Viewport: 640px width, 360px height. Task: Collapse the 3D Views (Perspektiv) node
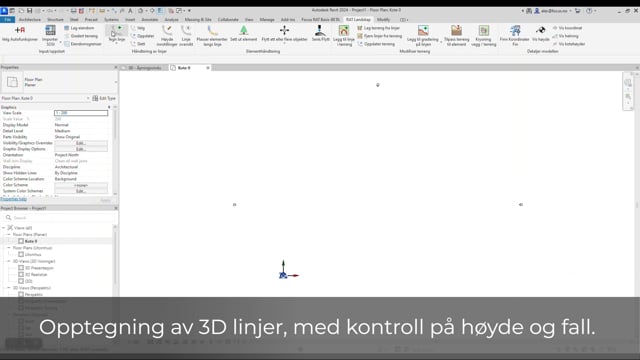click(9, 288)
